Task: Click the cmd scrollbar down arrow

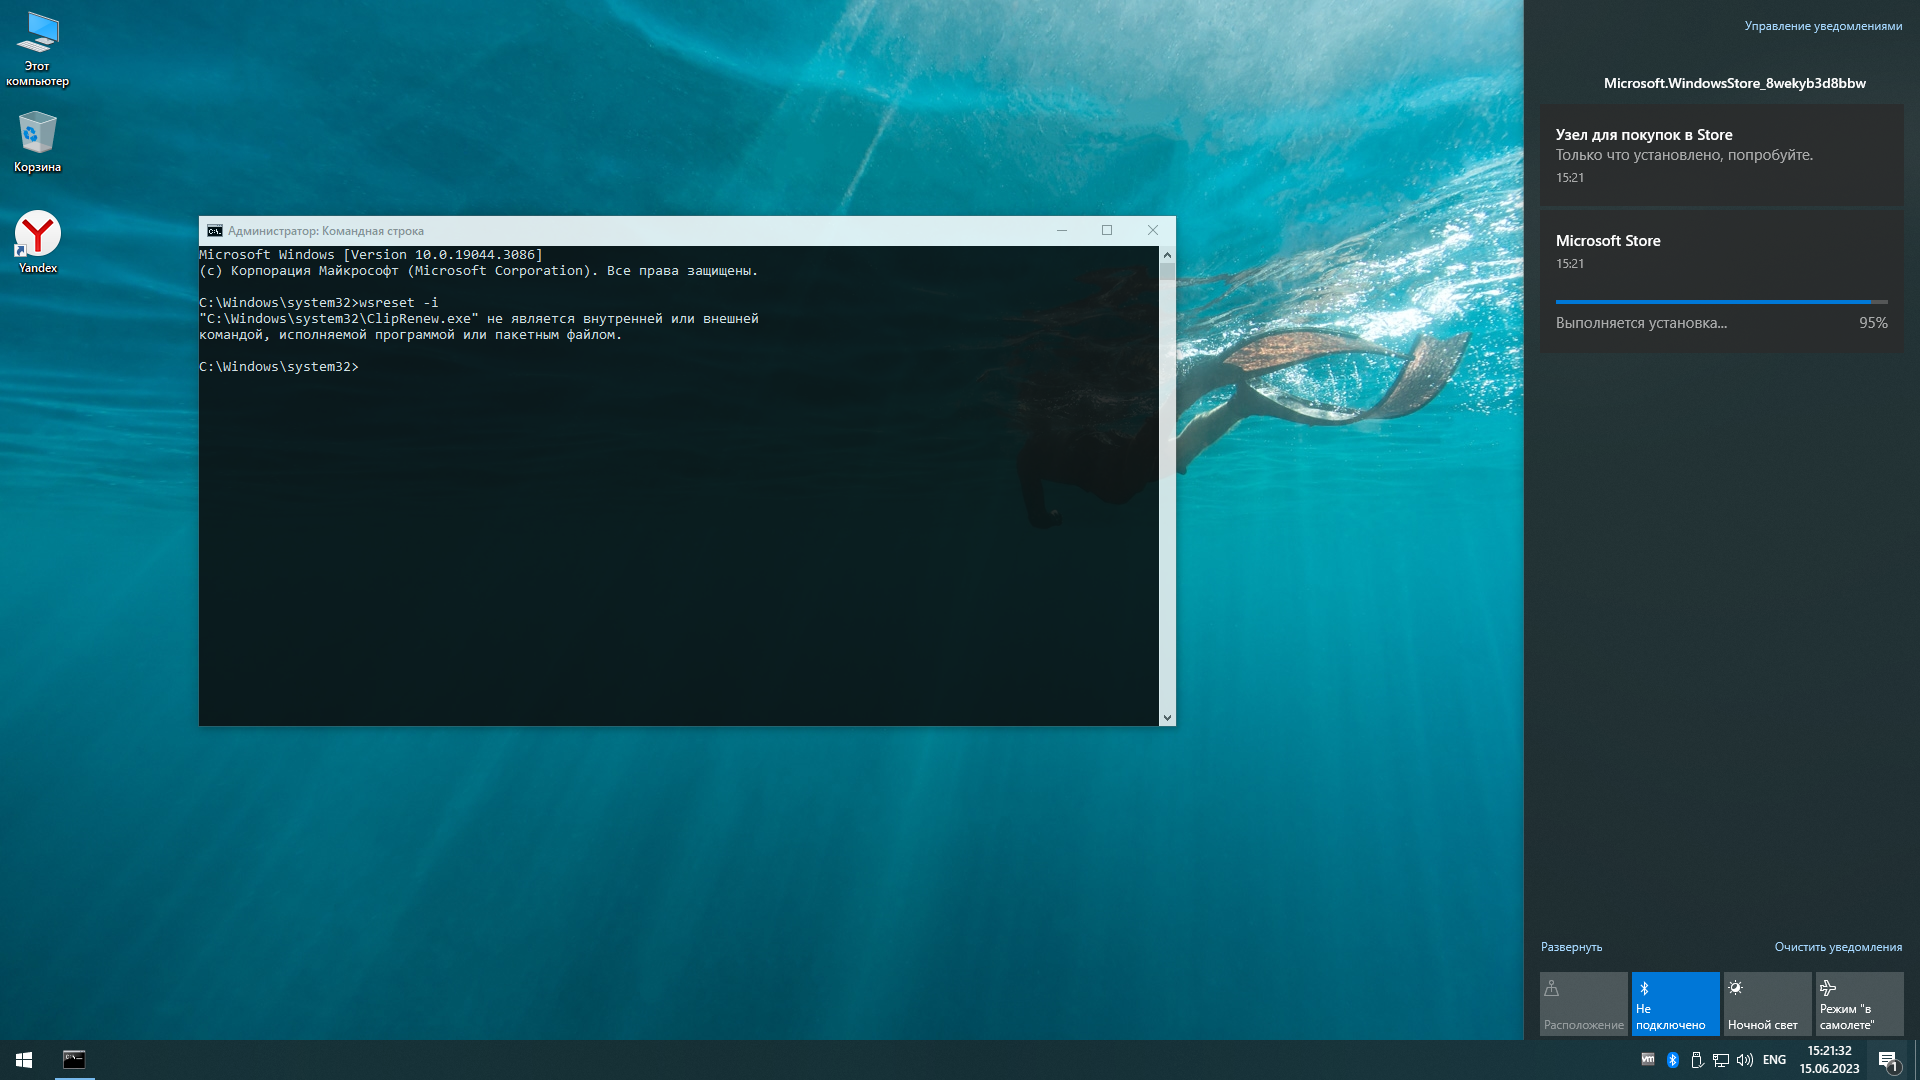Action: coord(1167,717)
